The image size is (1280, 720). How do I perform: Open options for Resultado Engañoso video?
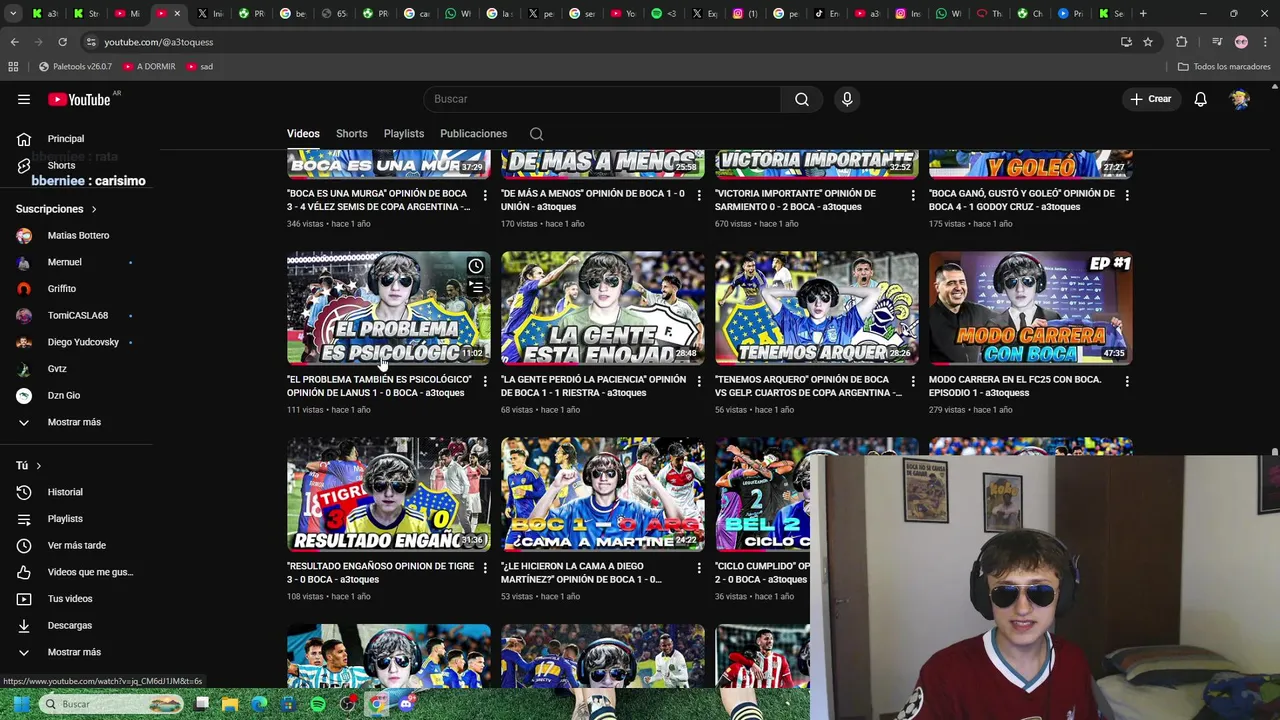(485, 568)
